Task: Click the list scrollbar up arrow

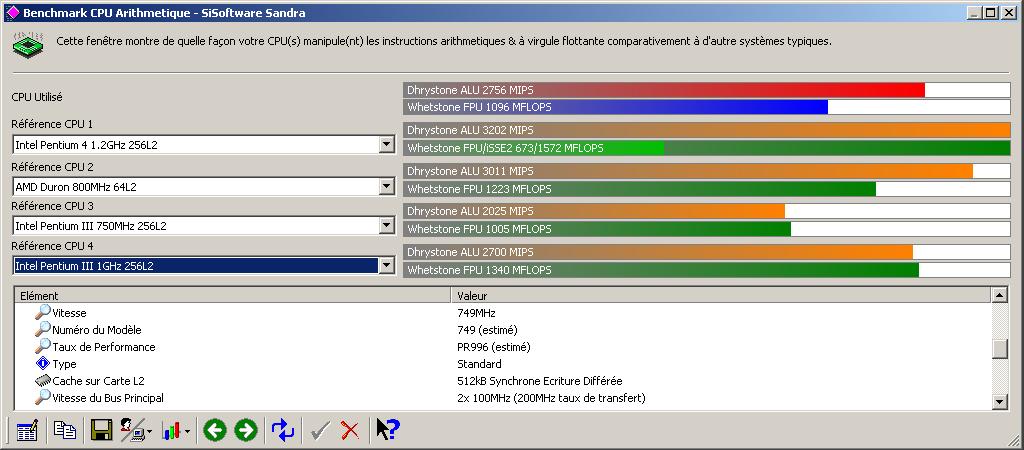Action: [1000, 296]
